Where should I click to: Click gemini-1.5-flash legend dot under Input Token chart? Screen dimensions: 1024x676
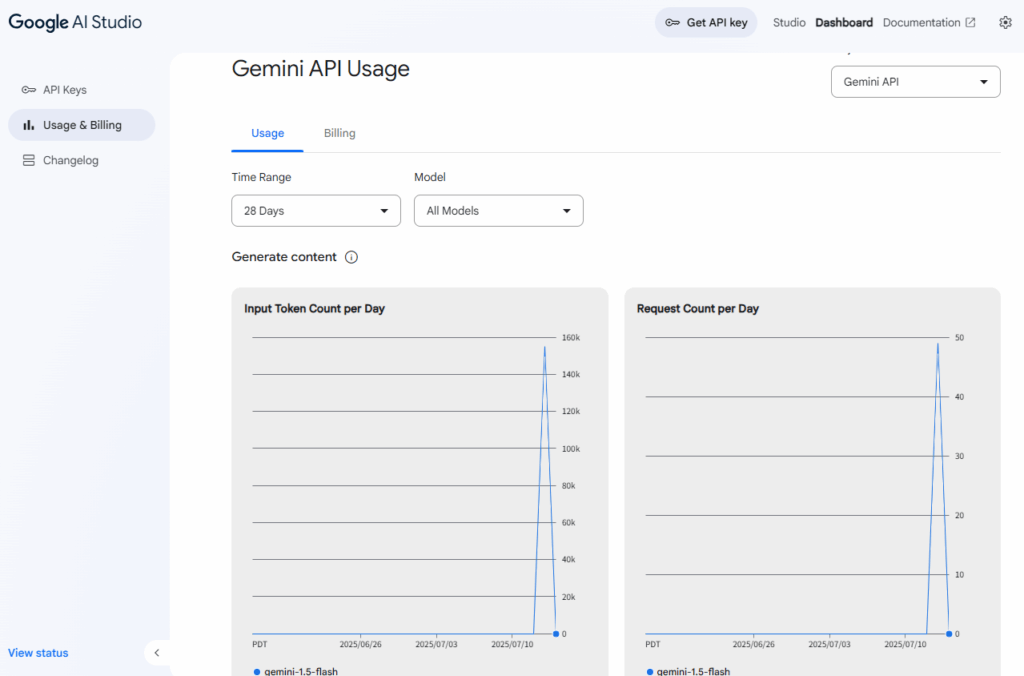pyautogui.click(x=257, y=671)
